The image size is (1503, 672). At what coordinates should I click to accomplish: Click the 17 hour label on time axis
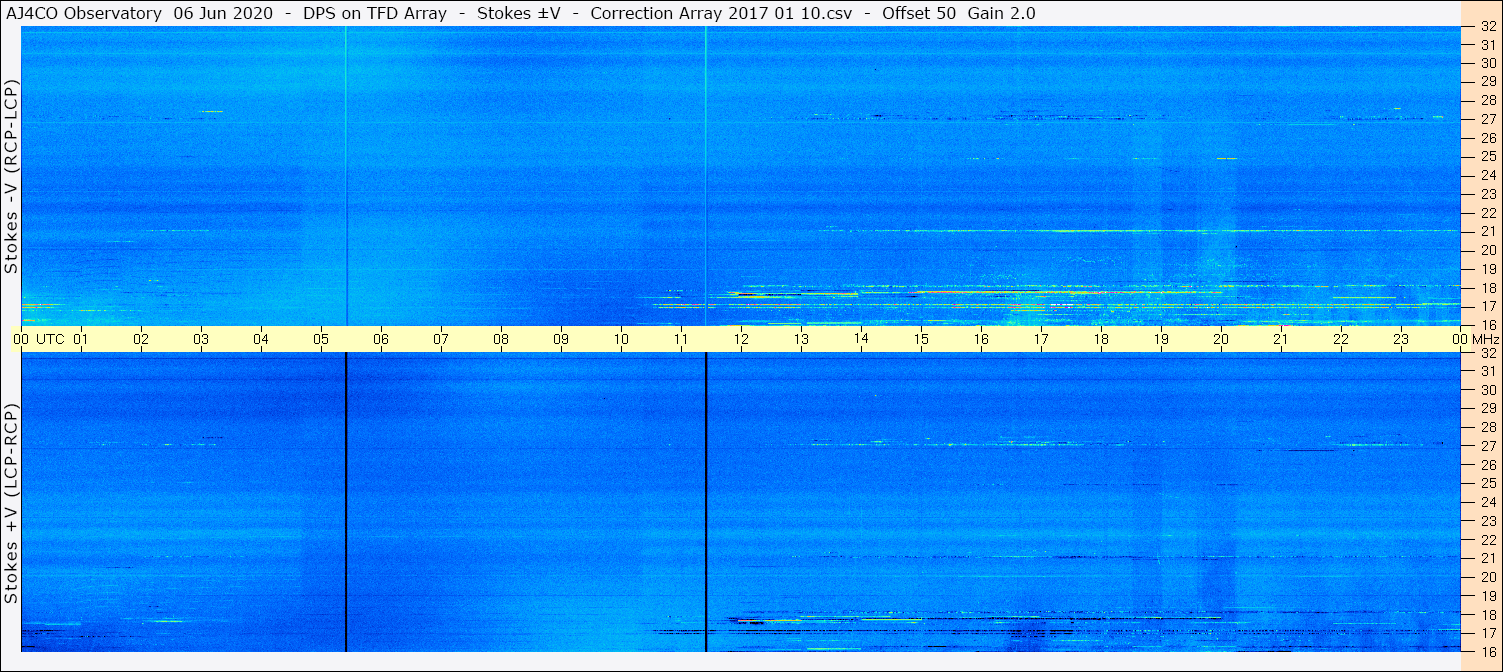tap(1041, 339)
